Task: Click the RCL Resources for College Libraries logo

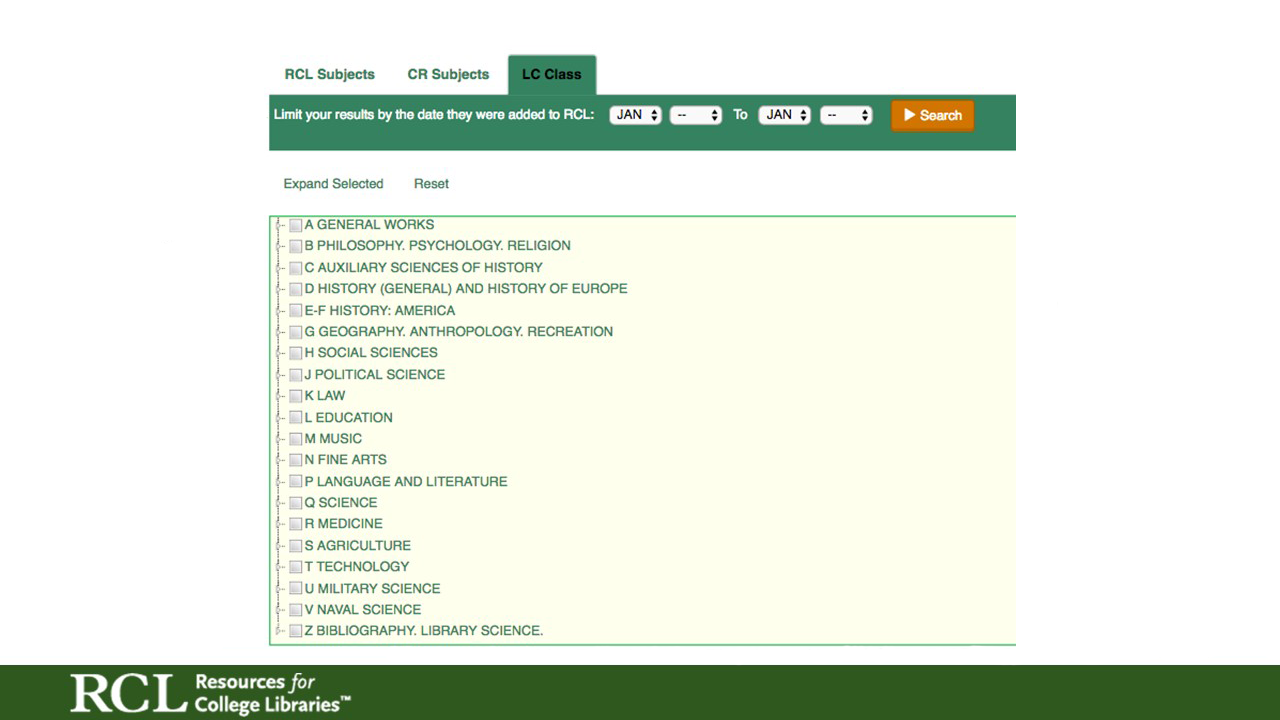Action: [x=210, y=693]
